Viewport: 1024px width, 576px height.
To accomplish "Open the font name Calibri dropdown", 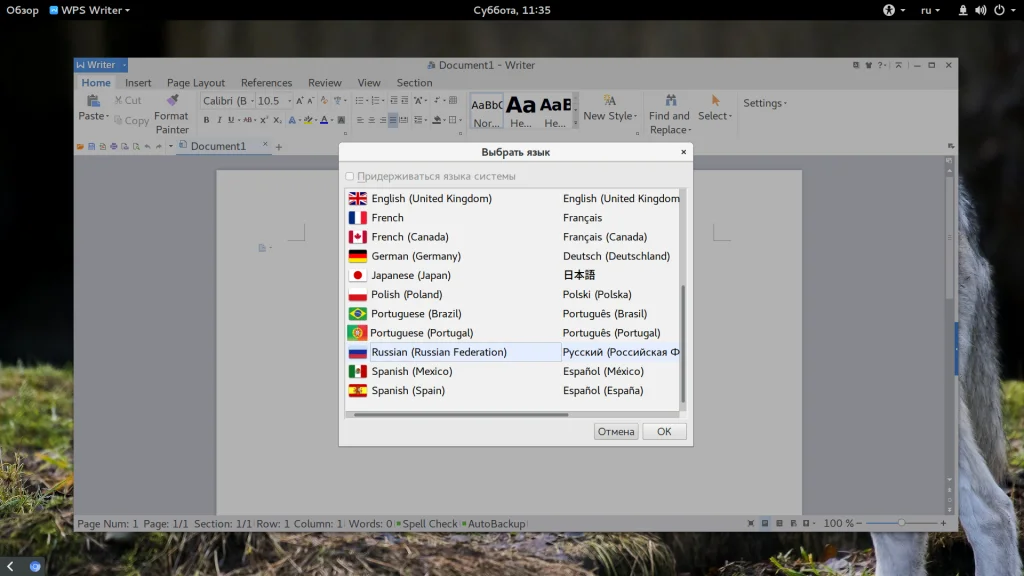I will (227, 101).
